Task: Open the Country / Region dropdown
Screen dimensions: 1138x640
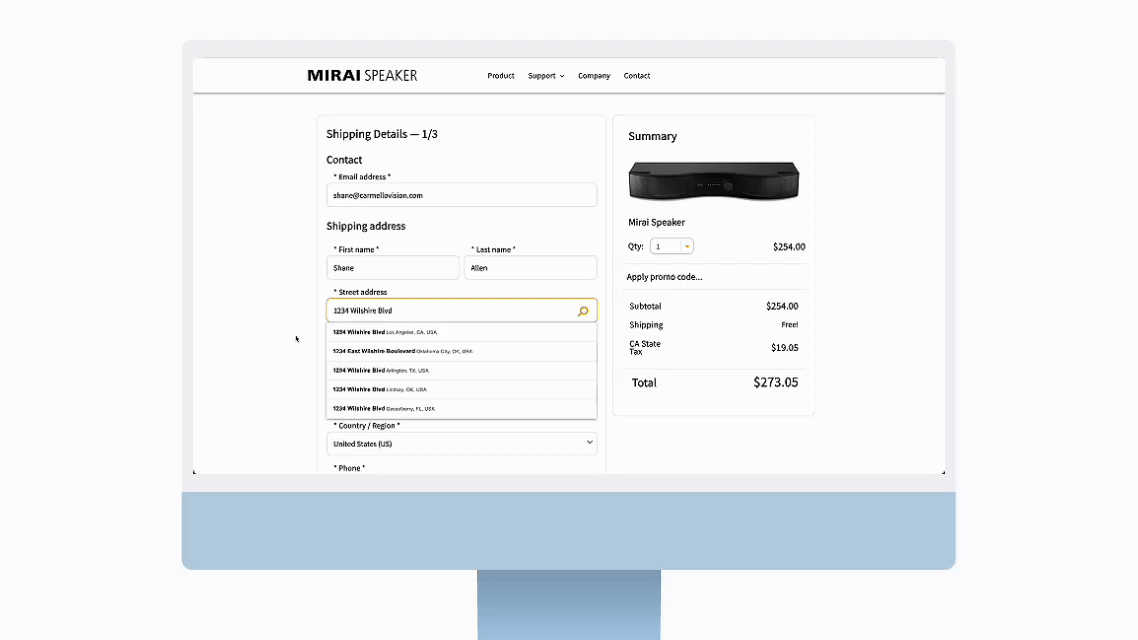Action: coord(462,443)
